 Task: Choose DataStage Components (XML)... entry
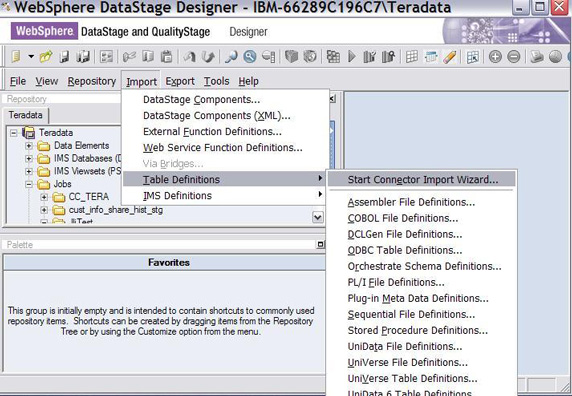point(225,116)
